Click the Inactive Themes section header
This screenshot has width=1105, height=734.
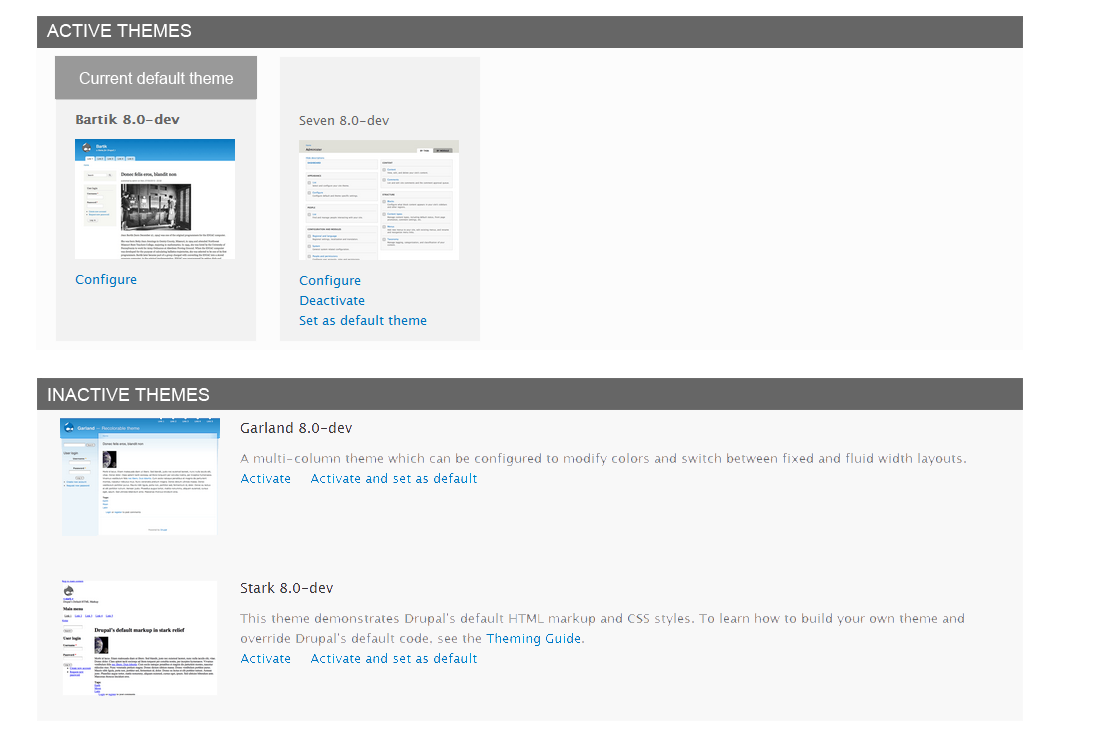click(530, 394)
